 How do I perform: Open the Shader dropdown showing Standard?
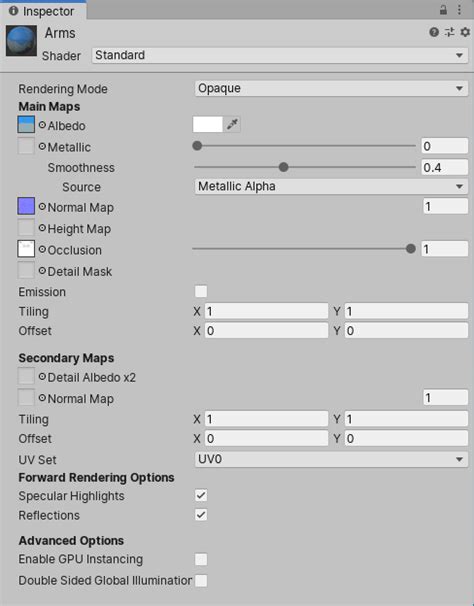tap(280, 55)
